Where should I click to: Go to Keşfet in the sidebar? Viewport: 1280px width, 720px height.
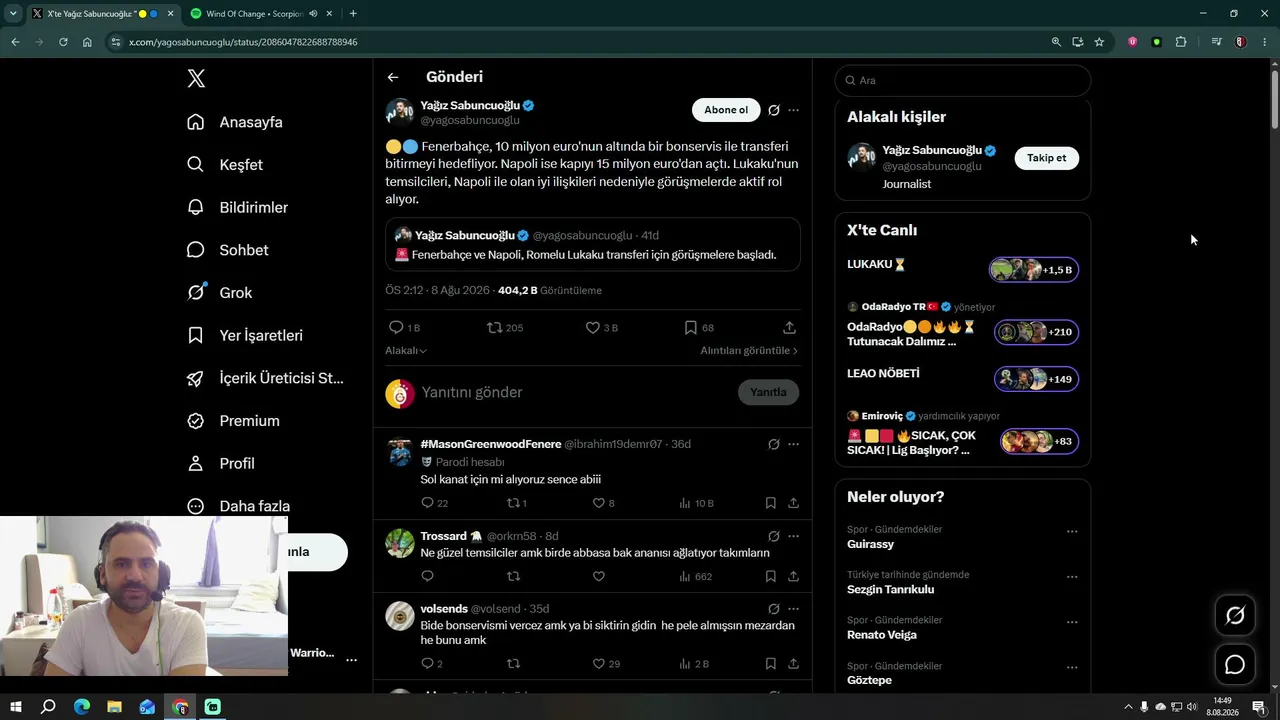tap(225, 165)
